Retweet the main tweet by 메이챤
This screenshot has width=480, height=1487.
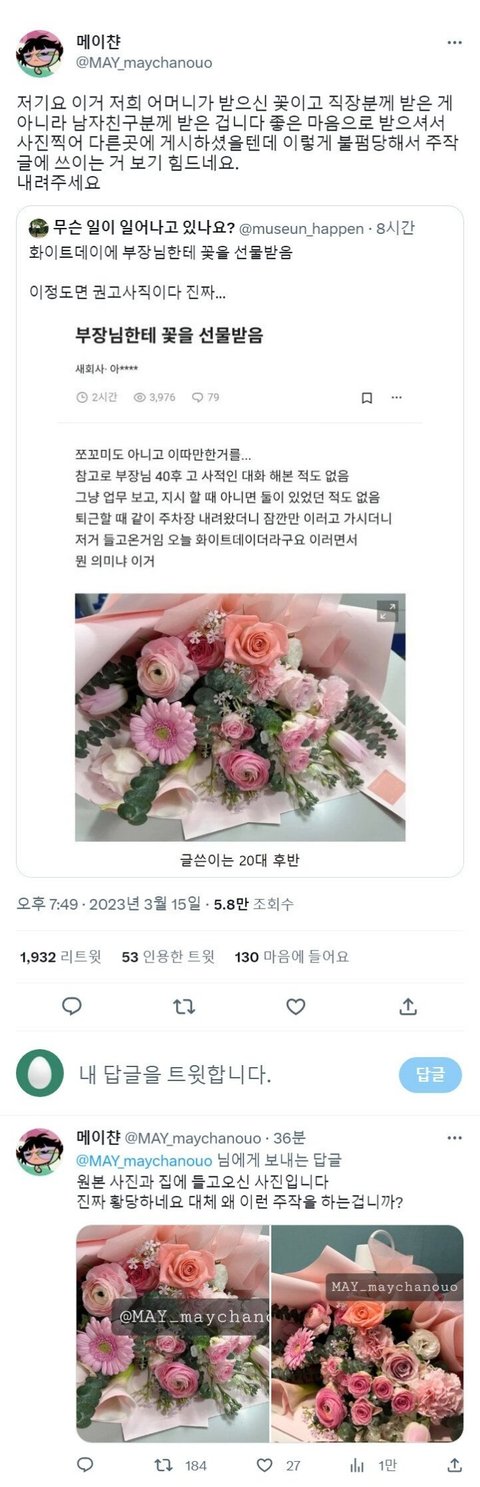(x=184, y=1006)
